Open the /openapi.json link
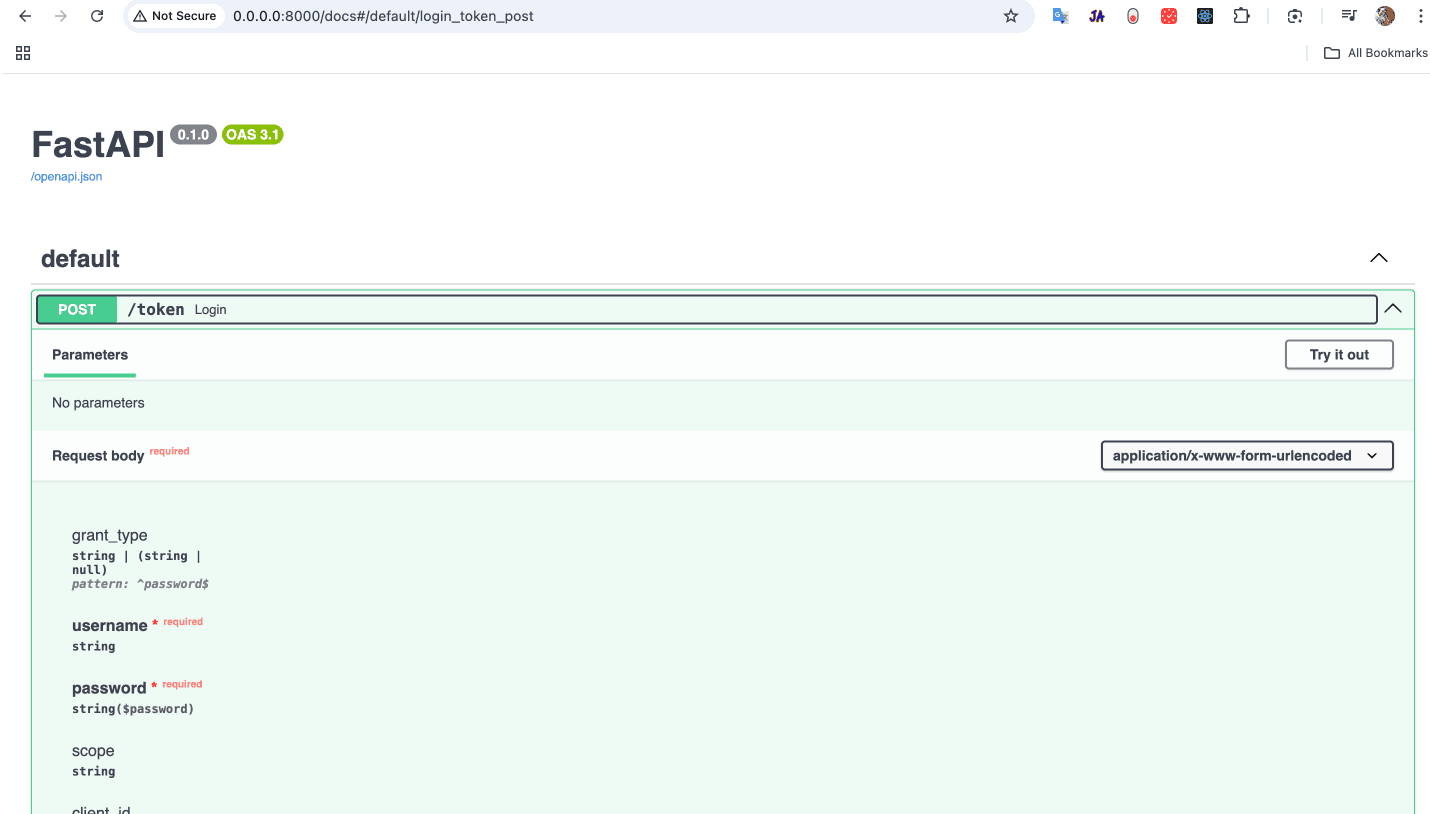This screenshot has width=1430, height=814. [67, 177]
